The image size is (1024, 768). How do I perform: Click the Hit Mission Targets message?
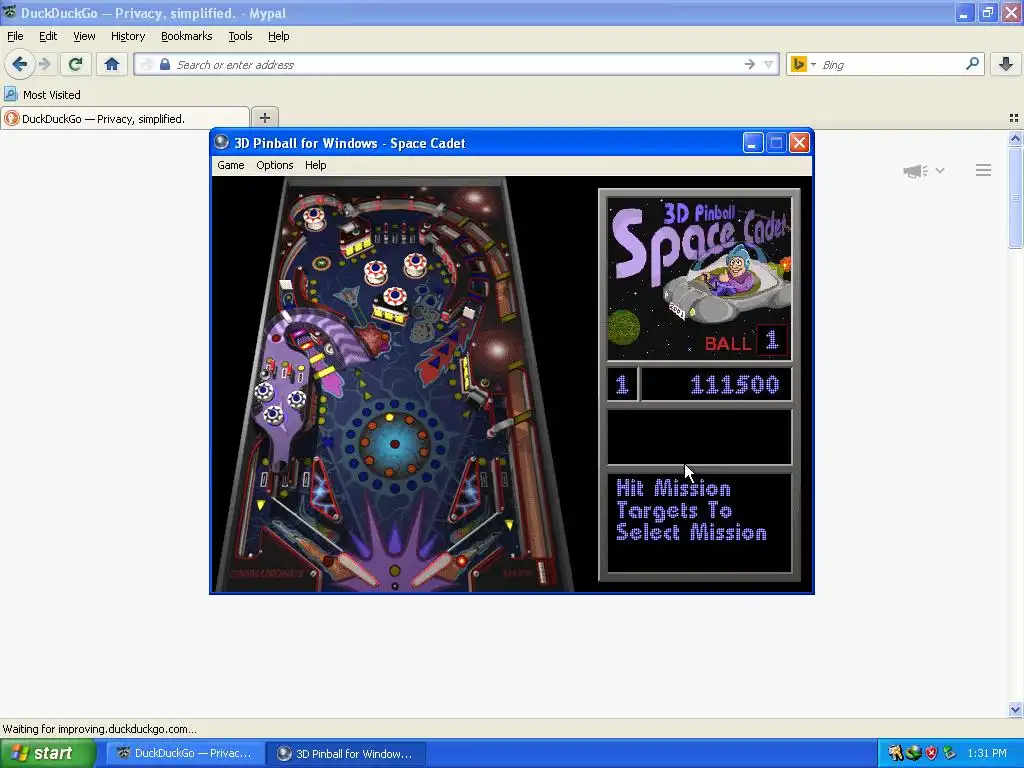[x=691, y=511]
